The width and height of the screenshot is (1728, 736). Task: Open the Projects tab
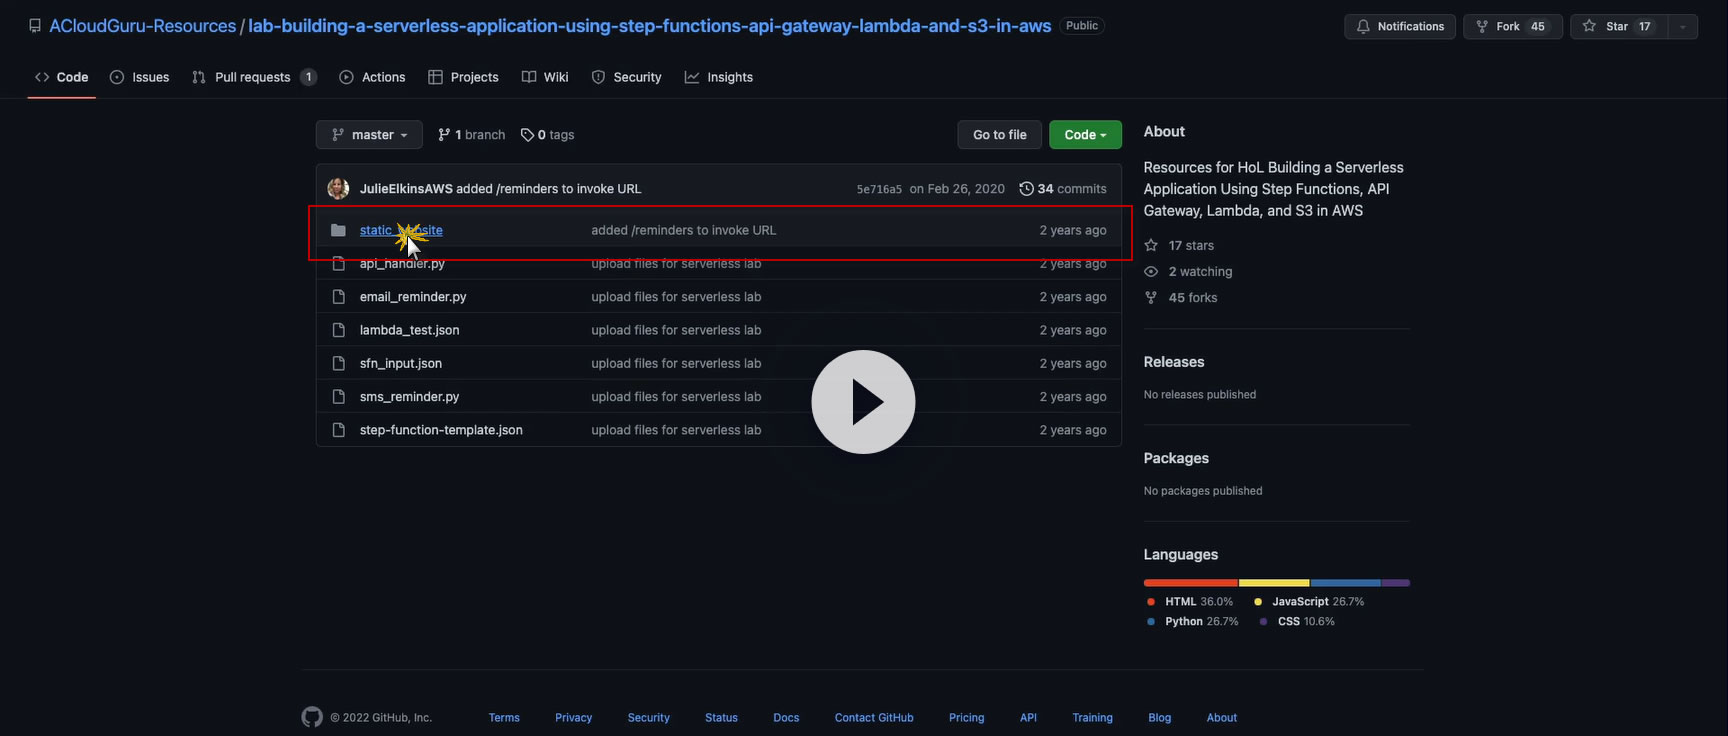point(463,77)
